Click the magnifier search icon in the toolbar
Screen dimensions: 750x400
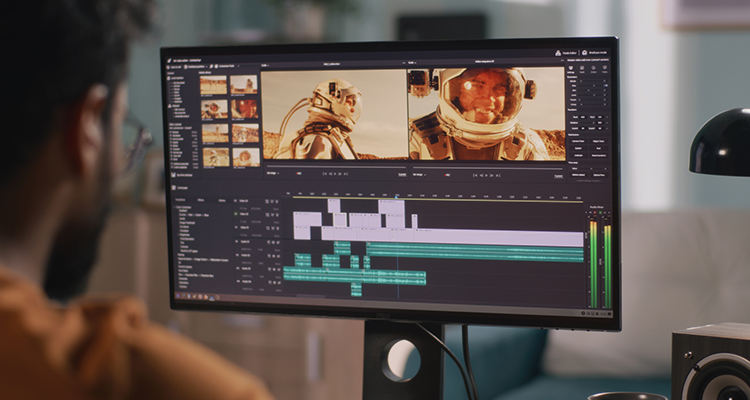[211, 66]
